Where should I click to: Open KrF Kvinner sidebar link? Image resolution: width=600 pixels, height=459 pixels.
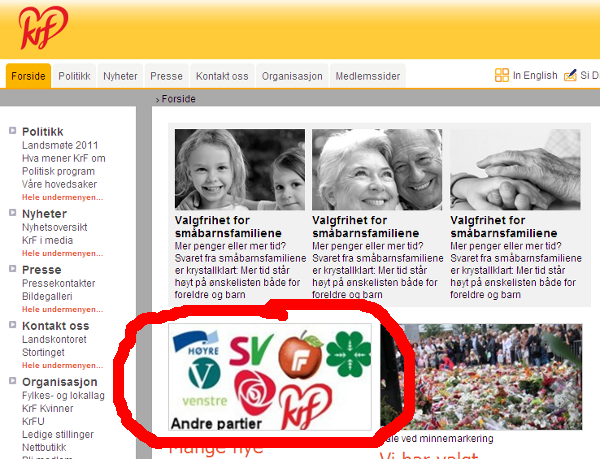[x=47, y=409]
